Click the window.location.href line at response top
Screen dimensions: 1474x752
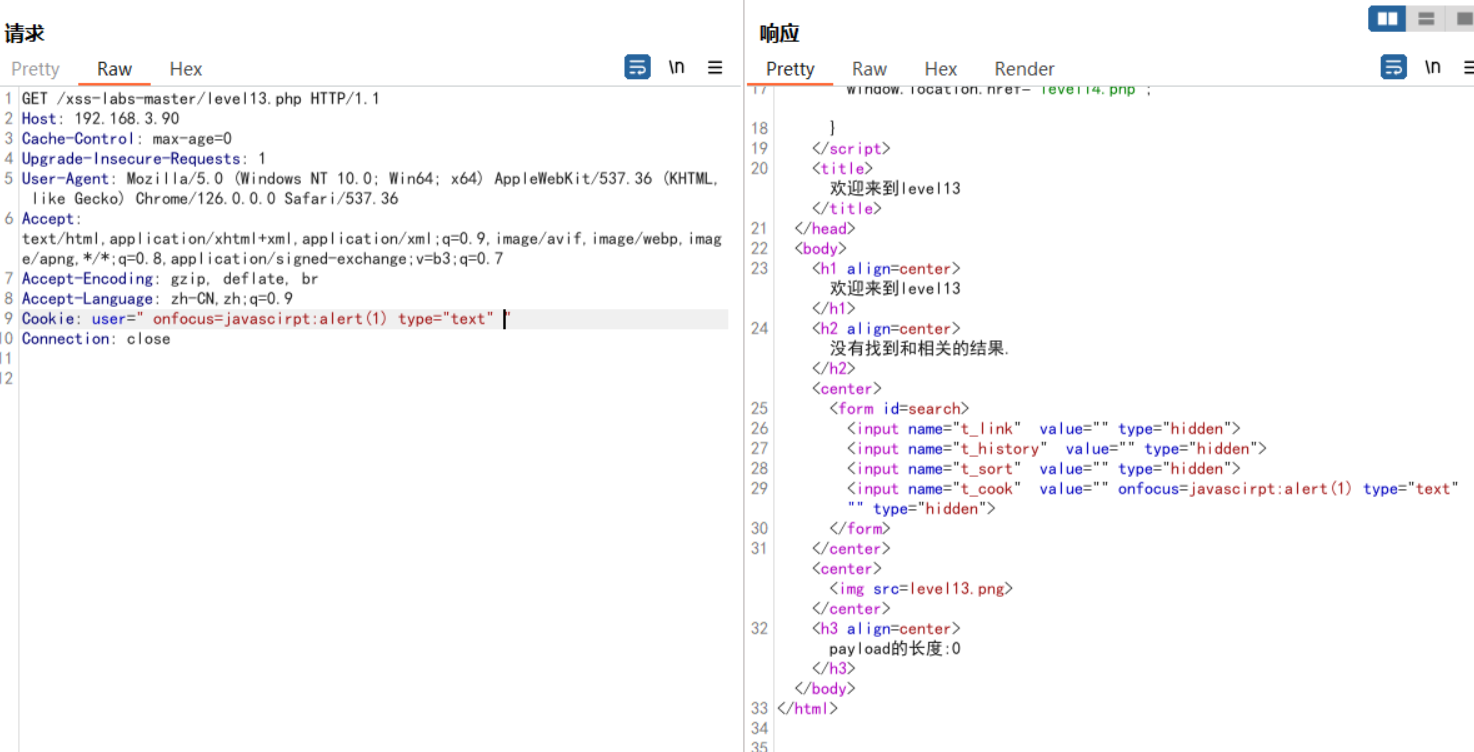tap(999, 91)
